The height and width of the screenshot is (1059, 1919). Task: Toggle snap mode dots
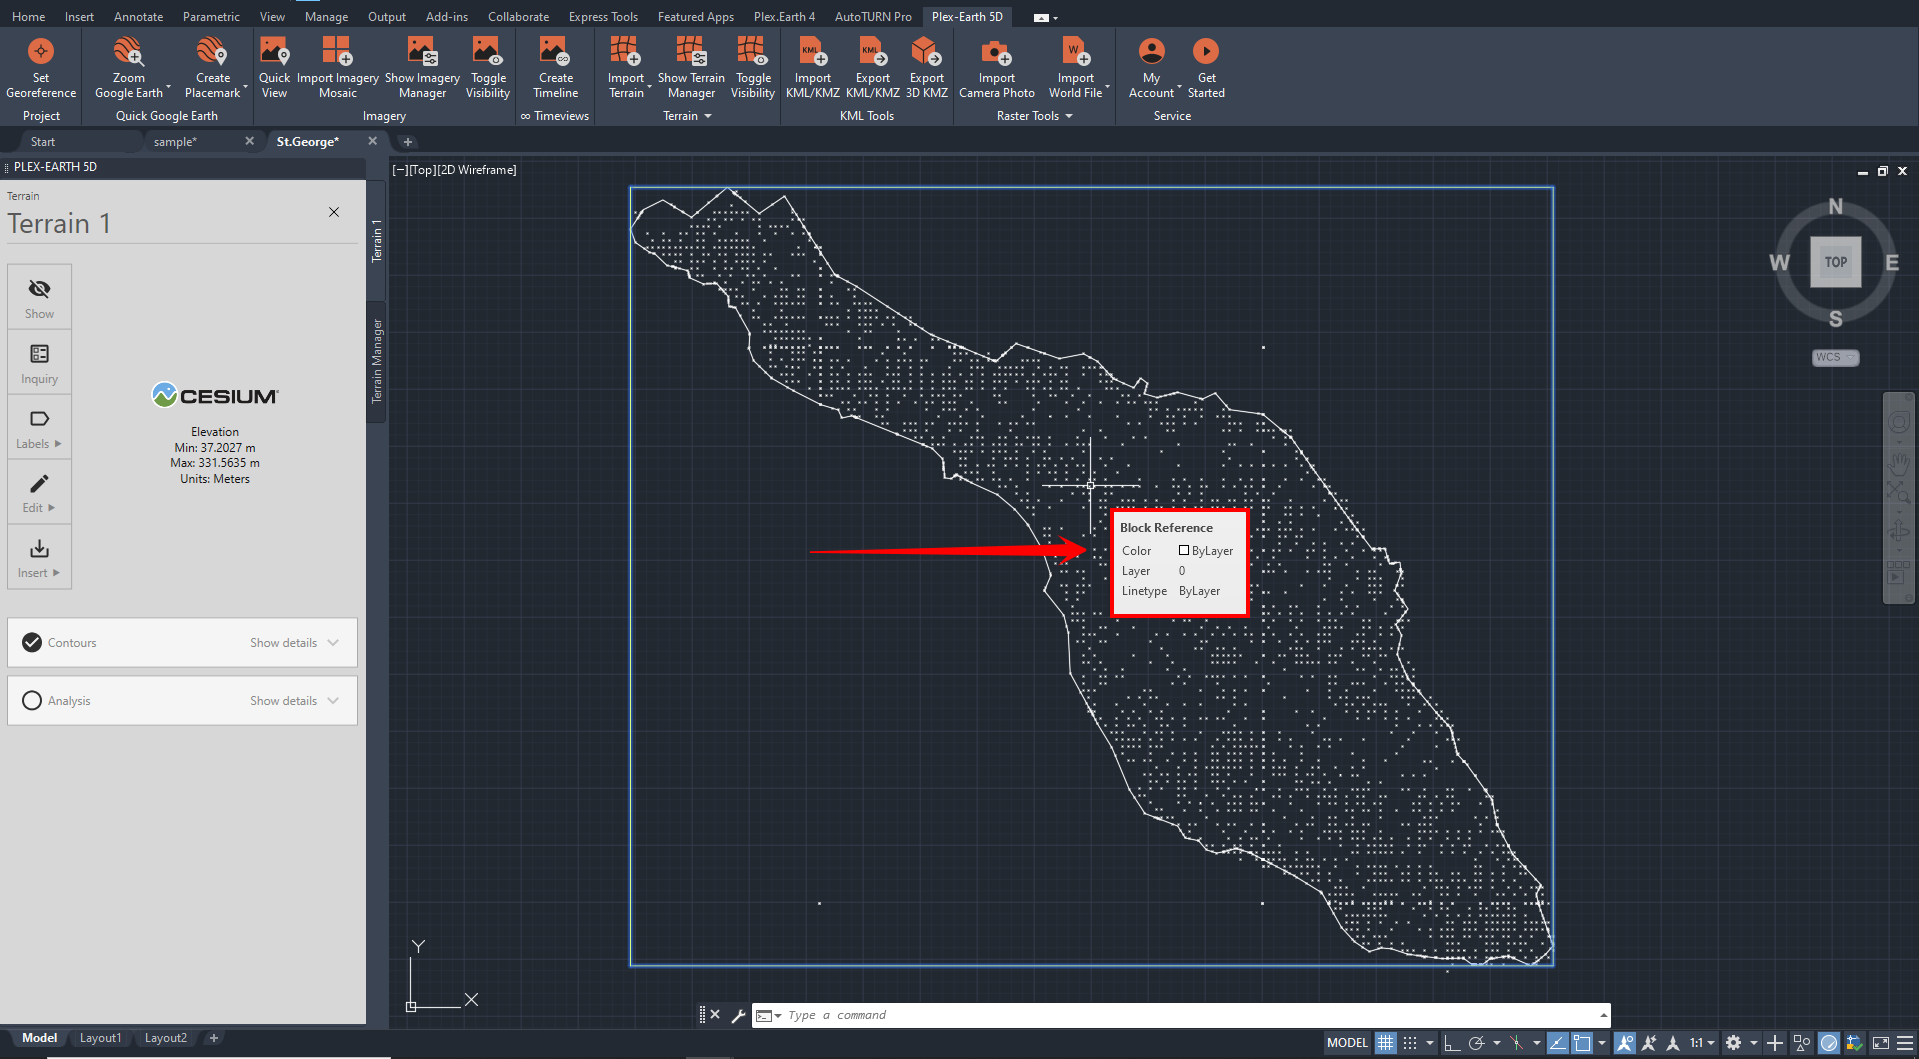point(1410,1043)
